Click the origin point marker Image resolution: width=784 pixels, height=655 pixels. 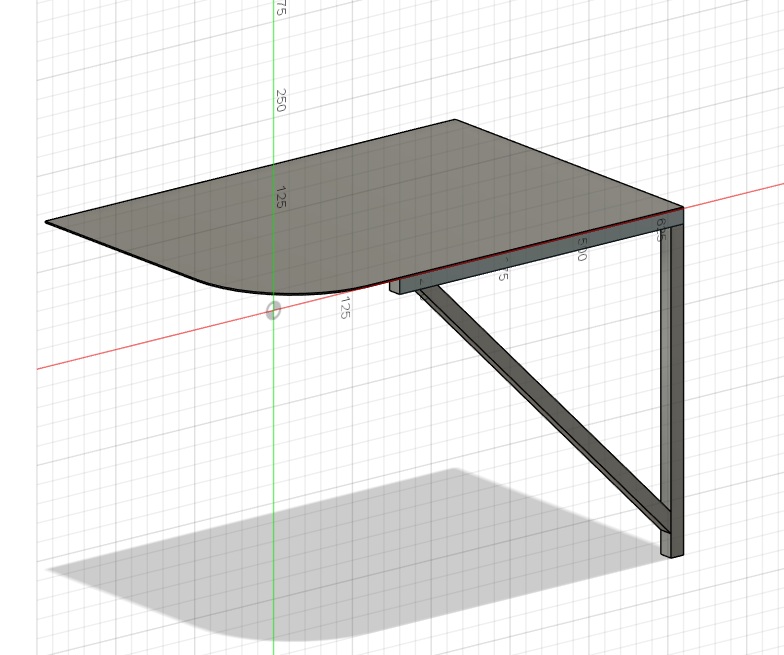point(273,311)
